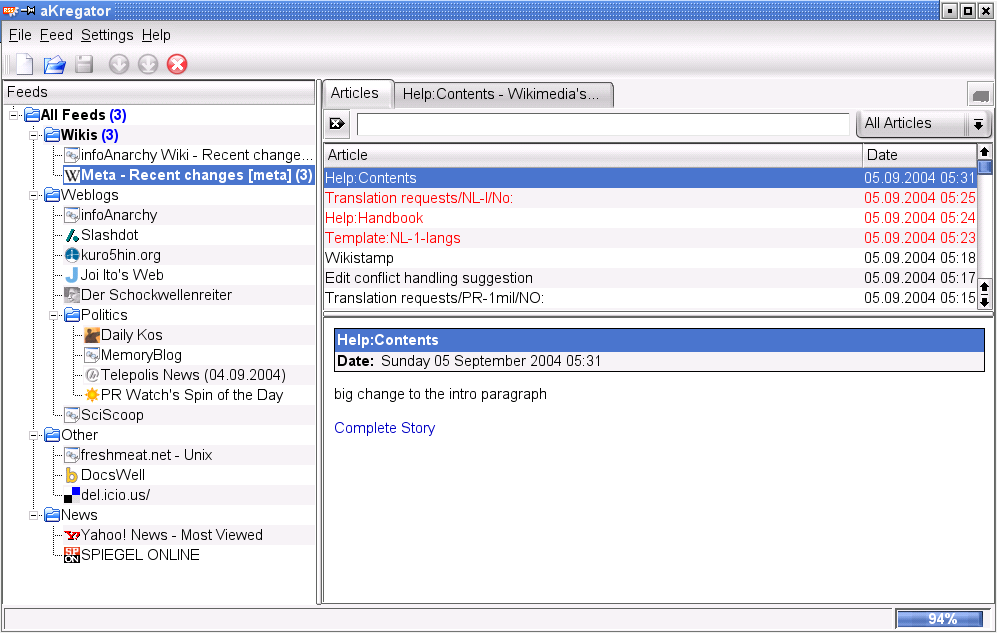The width and height of the screenshot is (997, 633).
Task: Click the clear search filter icon
Action: (x=337, y=123)
